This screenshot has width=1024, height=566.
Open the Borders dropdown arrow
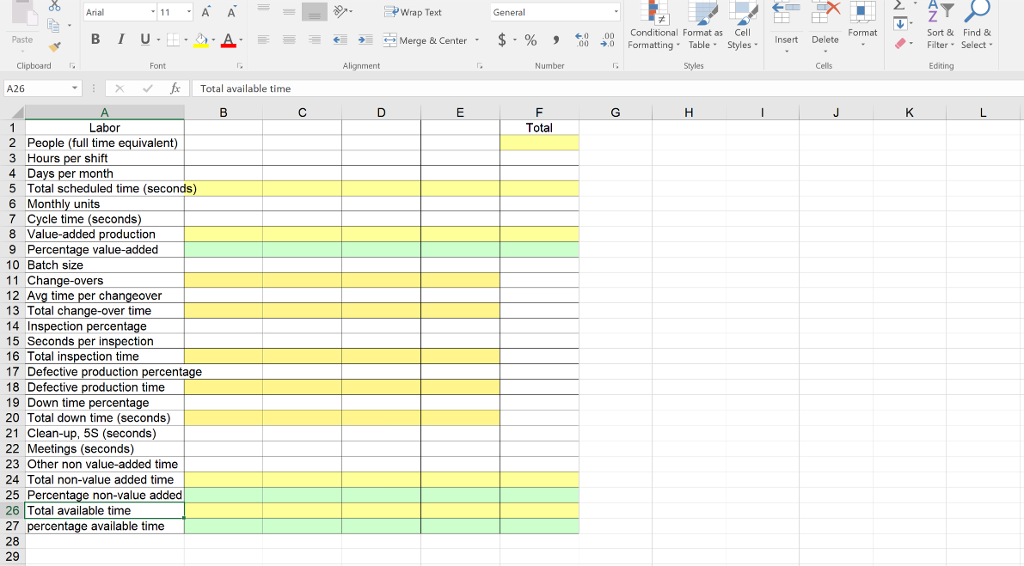(186, 40)
